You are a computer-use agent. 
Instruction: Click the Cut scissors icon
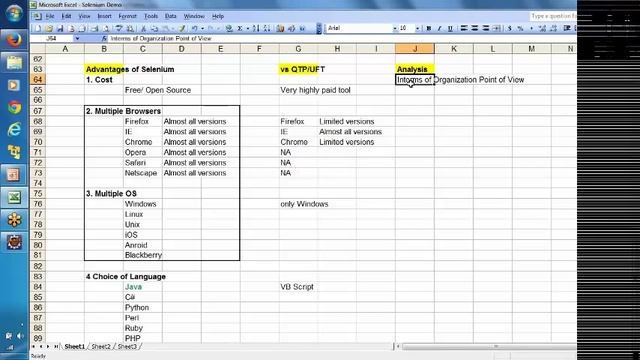click(x=144, y=28)
